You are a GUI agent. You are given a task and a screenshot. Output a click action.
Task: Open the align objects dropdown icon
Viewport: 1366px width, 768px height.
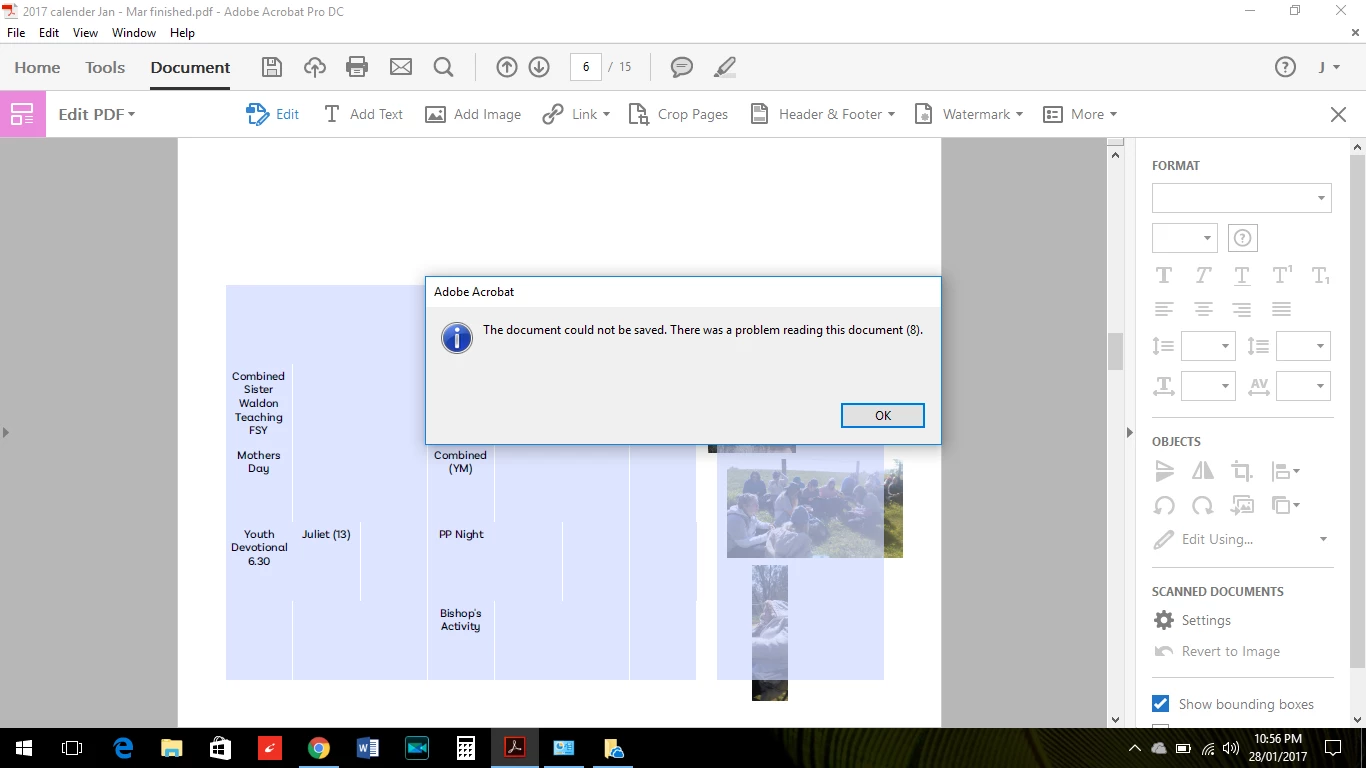[x=1285, y=471]
